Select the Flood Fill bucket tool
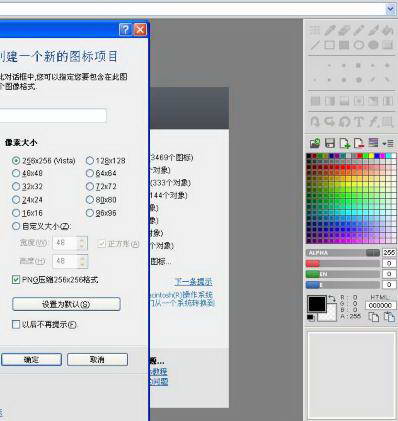The width and height of the screenshot is (398, 421). tap(388, 30)
